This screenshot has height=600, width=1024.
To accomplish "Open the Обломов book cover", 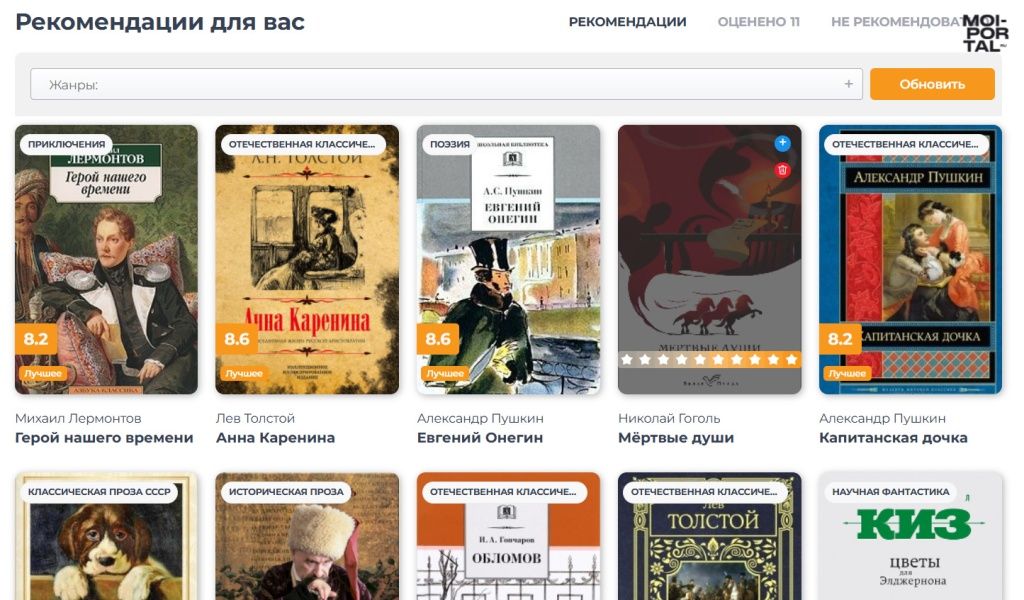I will tap(508, 536).
